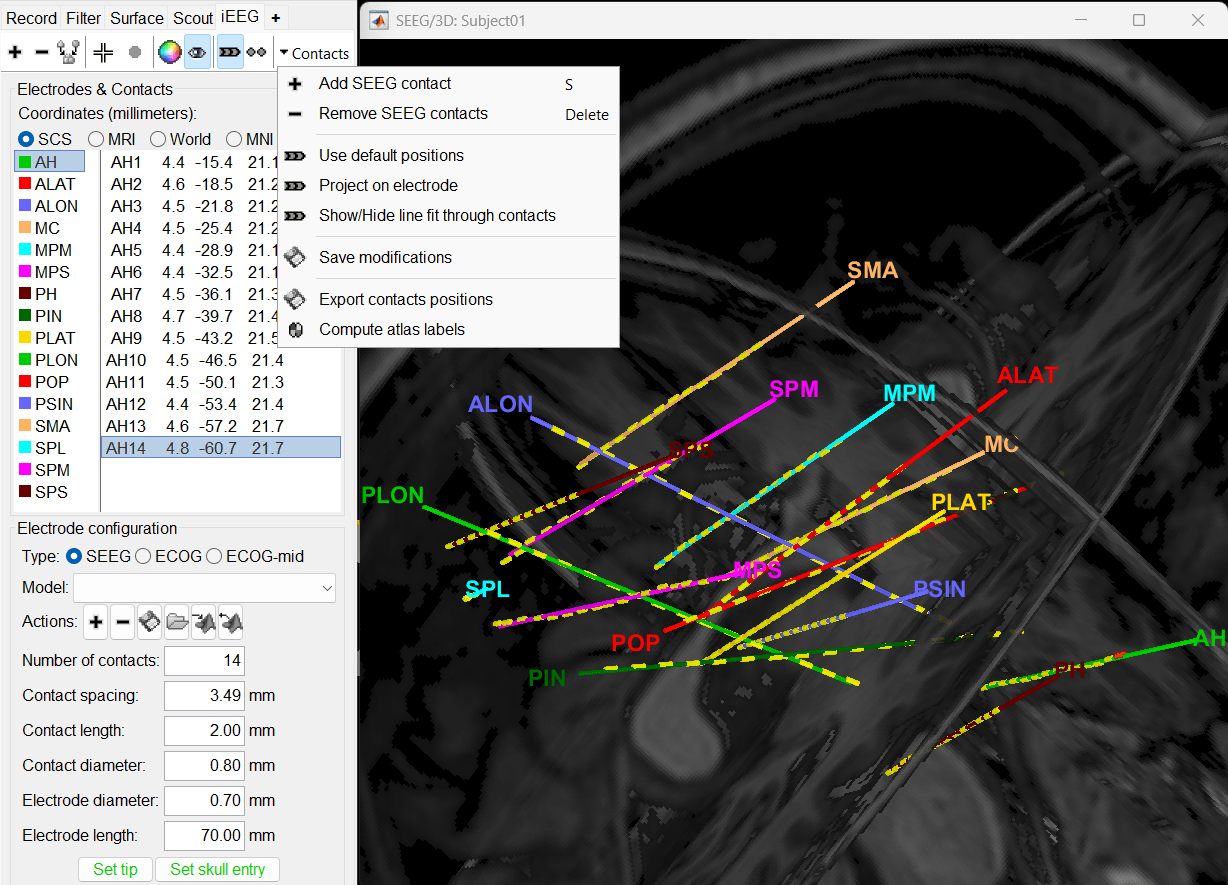Screen dimensions: 1228x885
Task: Click the Set tip button
Action: 115,869
